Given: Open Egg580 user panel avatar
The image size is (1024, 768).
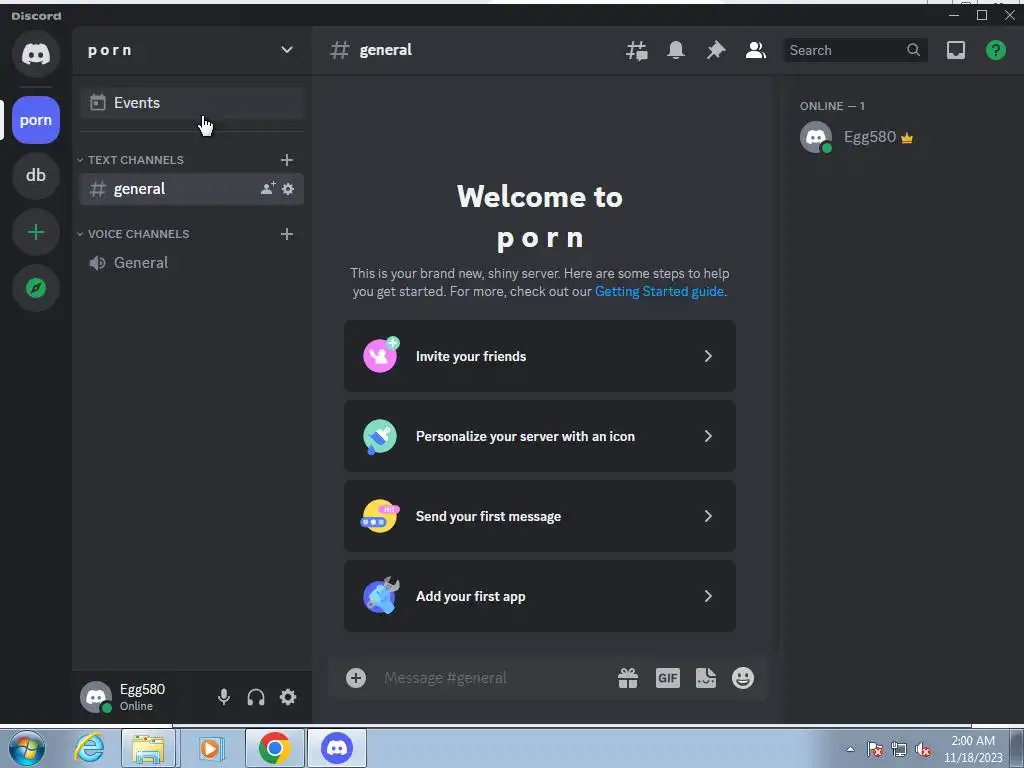Looking at the screenshot, I should tap(95, 697).
